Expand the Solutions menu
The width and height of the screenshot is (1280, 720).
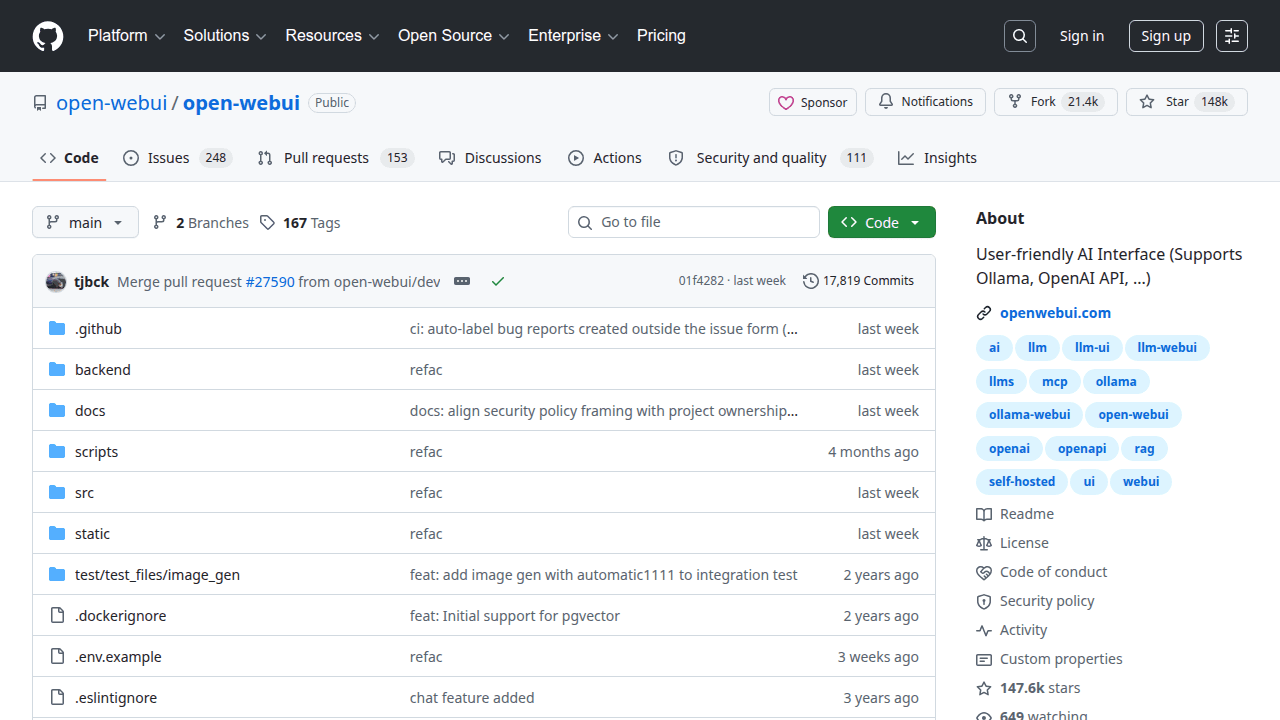225,36
